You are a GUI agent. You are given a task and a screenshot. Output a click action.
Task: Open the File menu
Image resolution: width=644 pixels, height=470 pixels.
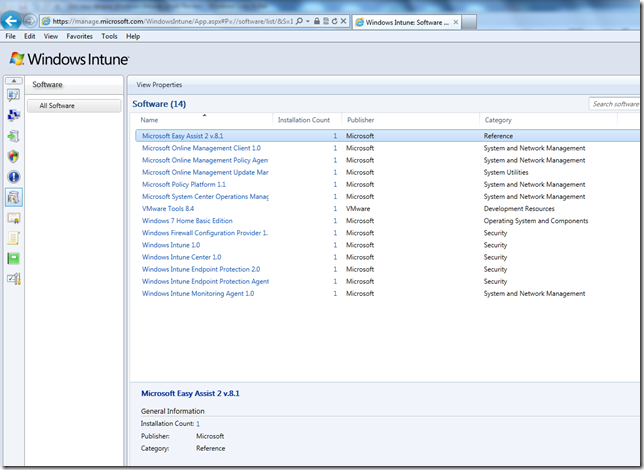coord(10,36)
